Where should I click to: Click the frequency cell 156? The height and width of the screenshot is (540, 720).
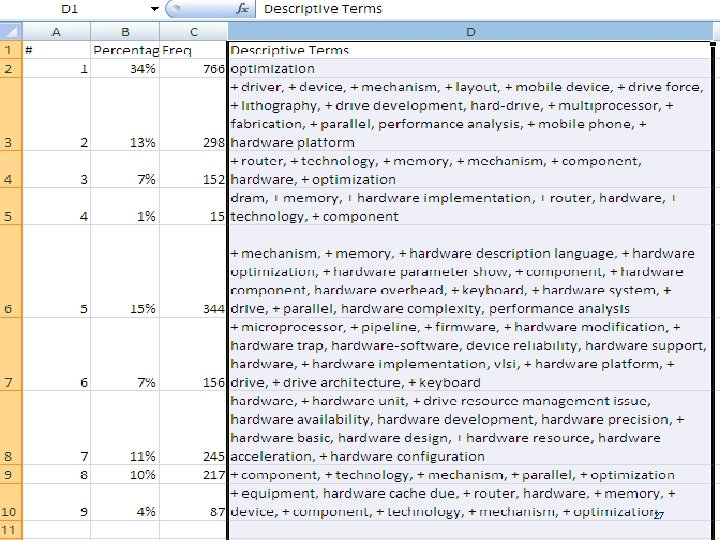click(194, 354)
